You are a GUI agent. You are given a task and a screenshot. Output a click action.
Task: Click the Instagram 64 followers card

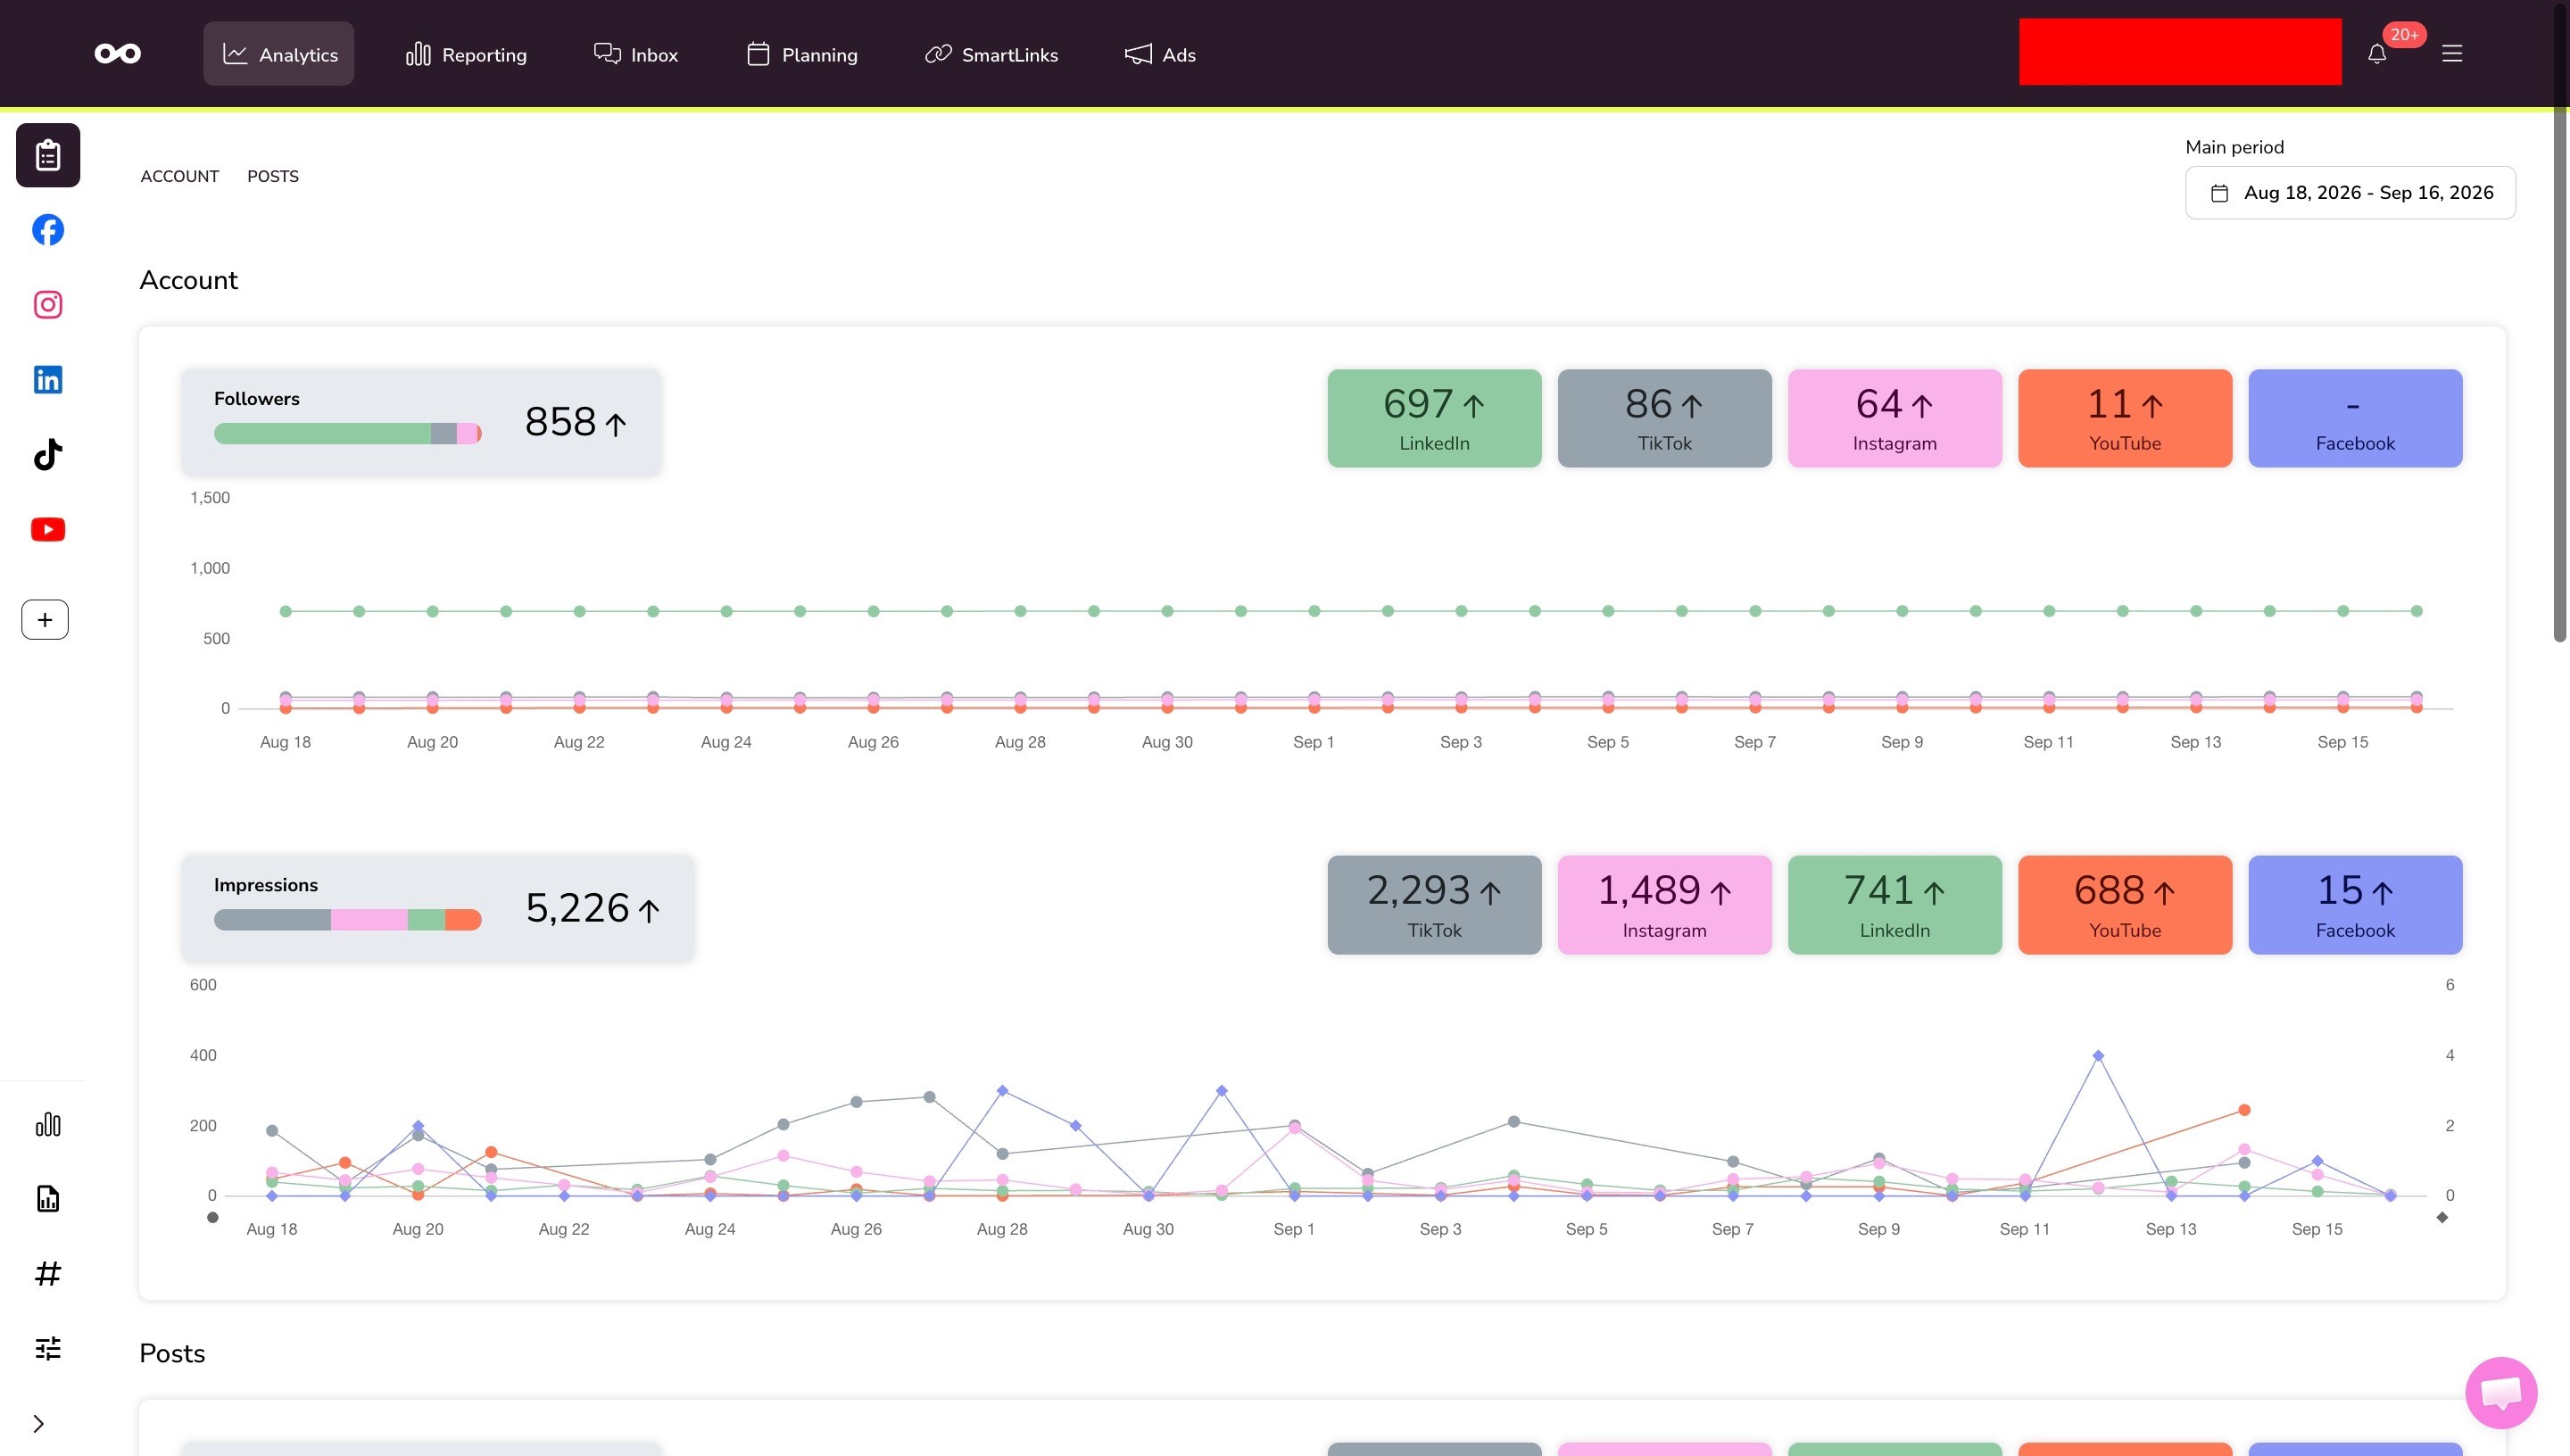tap(1894, 418)
